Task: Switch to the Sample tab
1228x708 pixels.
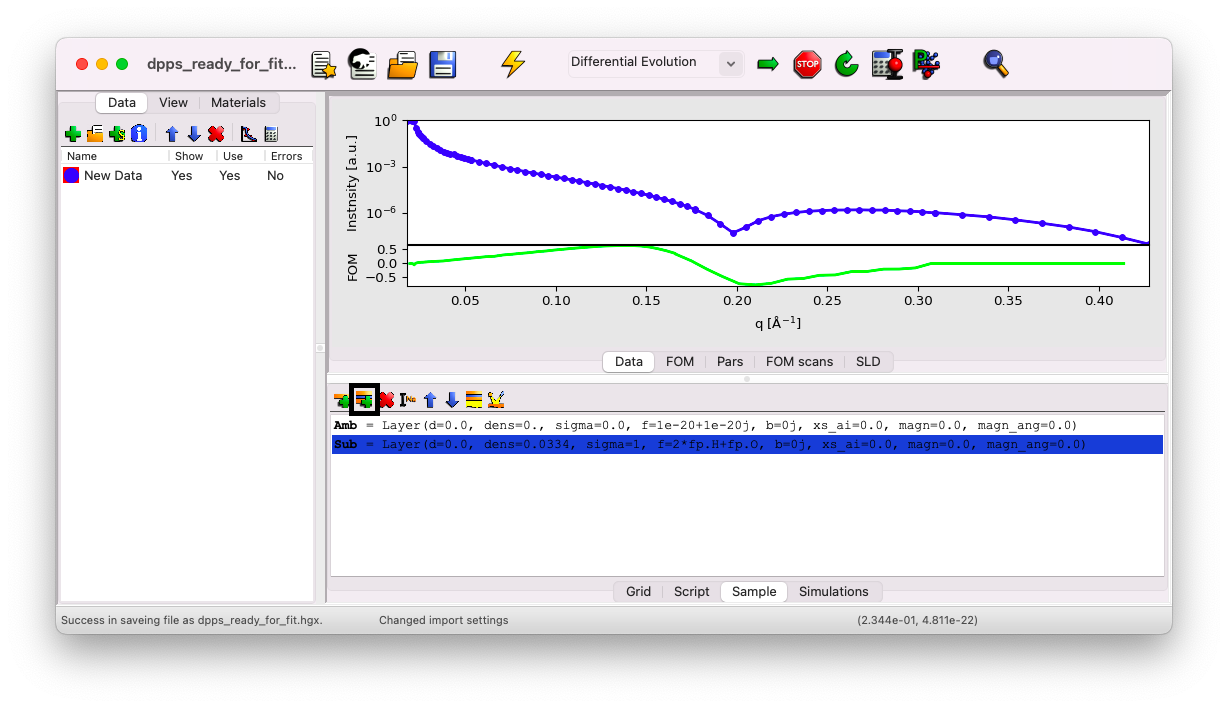Action: [x=754, y=591]
